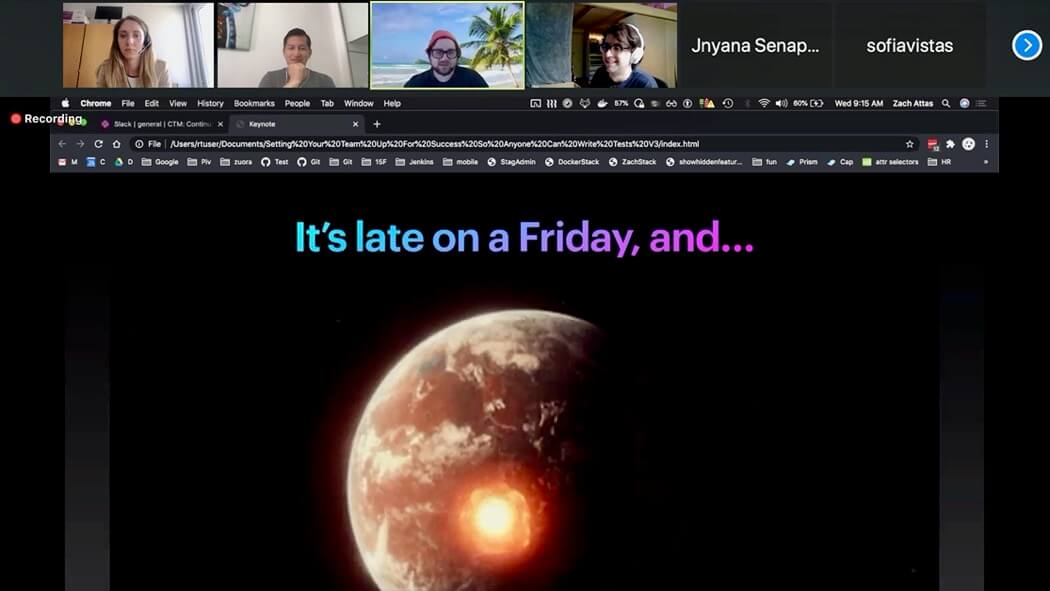Screen dimensions: 1050x591
Task: Open the Bookmarks menu
Action: [x=254, y=104]
